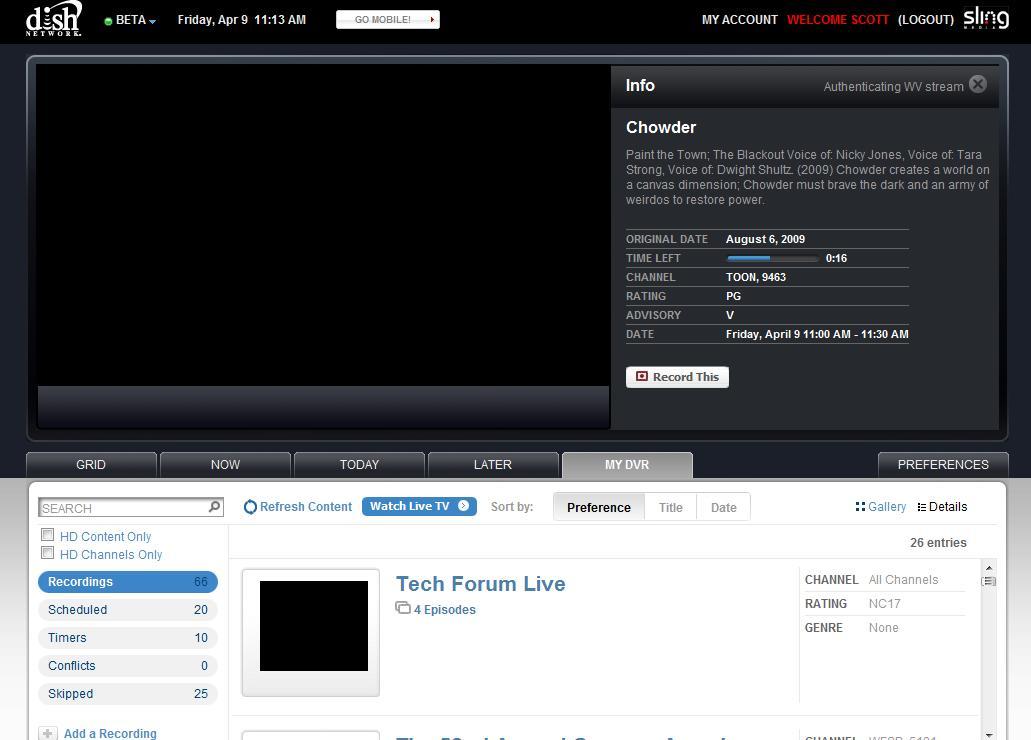The image size is (1031, 740).
Task: Enable the HD Channels Only checkbox
Action: [47, 553]
